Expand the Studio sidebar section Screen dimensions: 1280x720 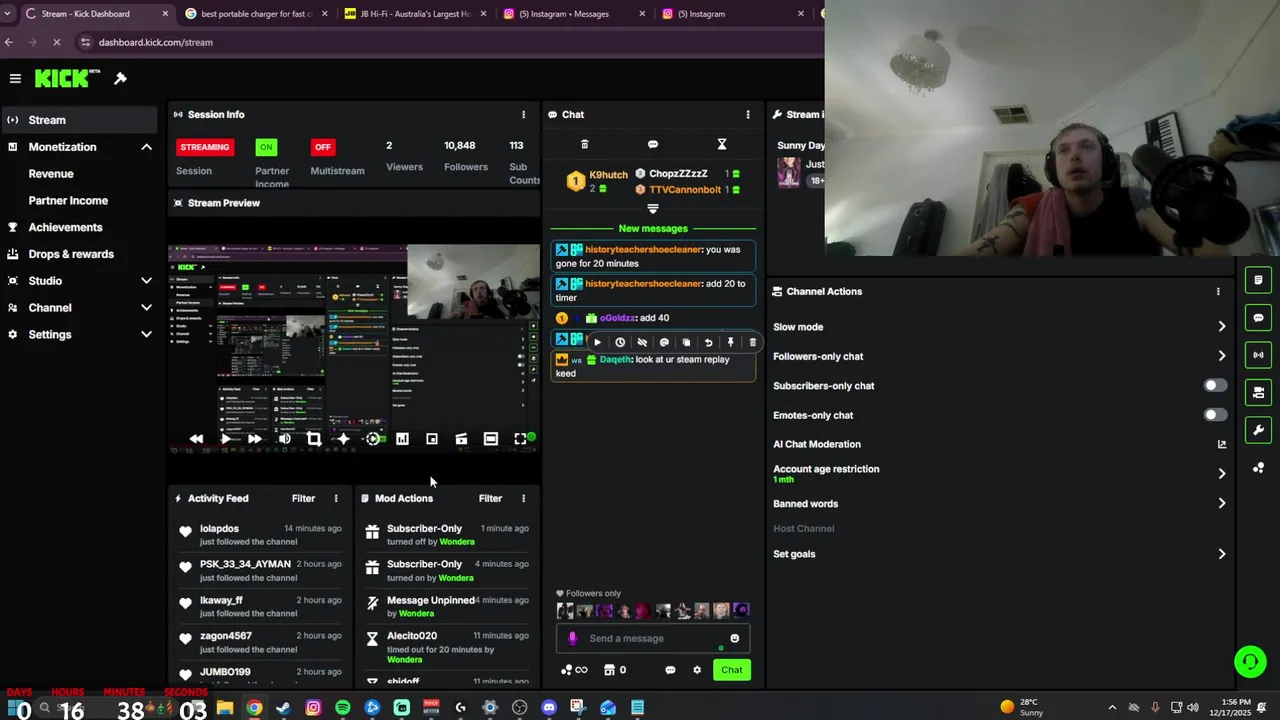pyautogui.click(x=146, y=281)
